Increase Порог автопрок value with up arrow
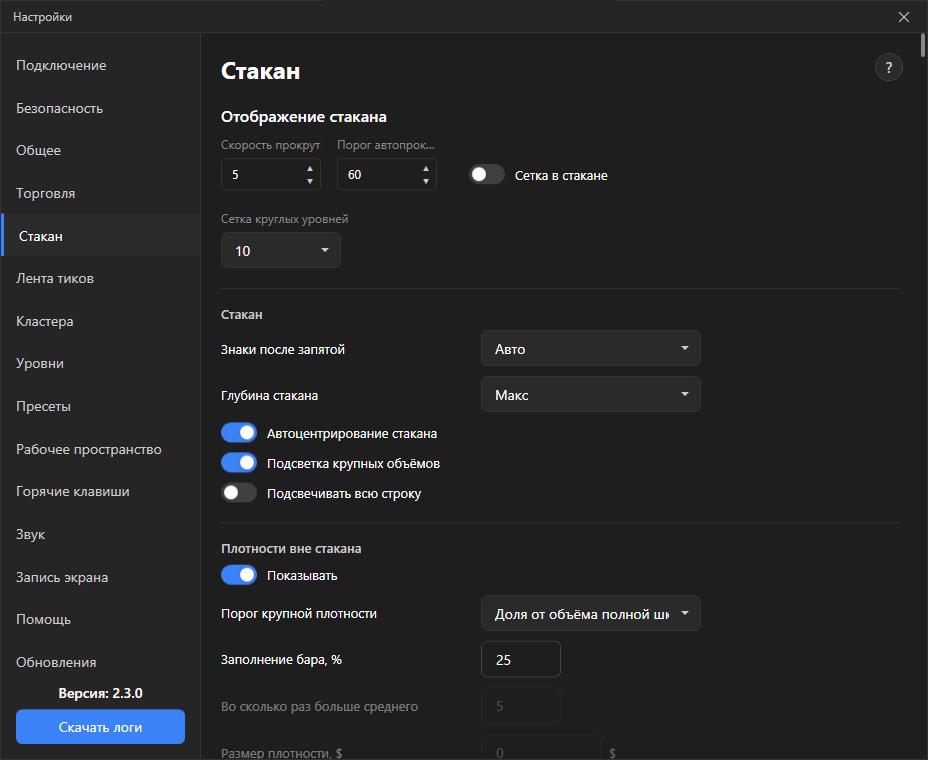 426,168
